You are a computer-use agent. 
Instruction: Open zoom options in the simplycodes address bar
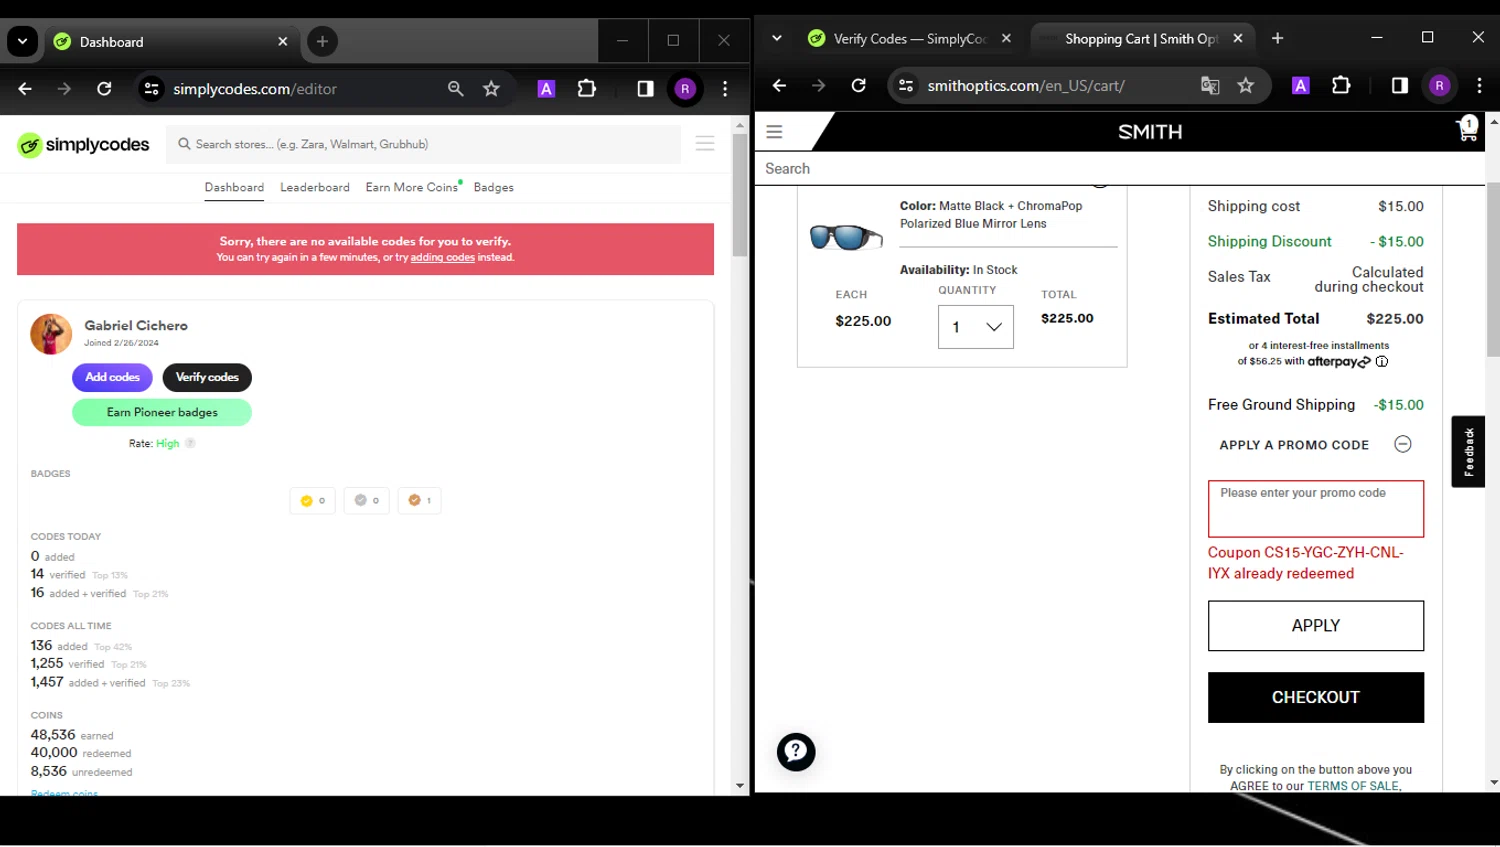(456, 89)
